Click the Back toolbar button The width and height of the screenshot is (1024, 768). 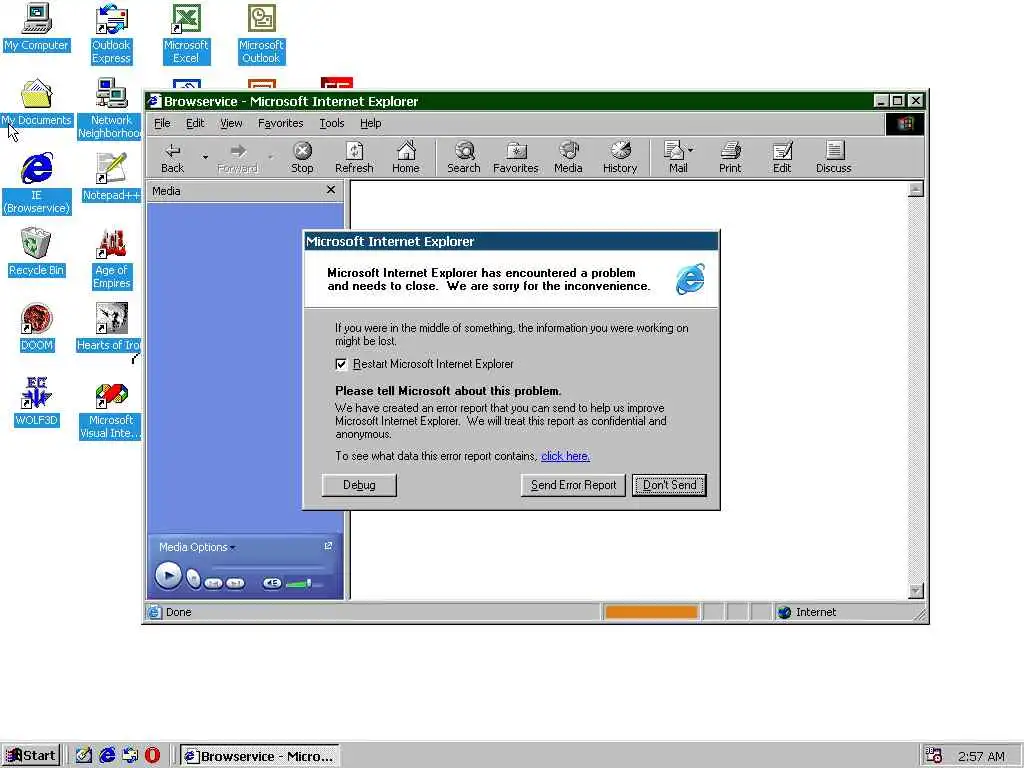[172, 157]
